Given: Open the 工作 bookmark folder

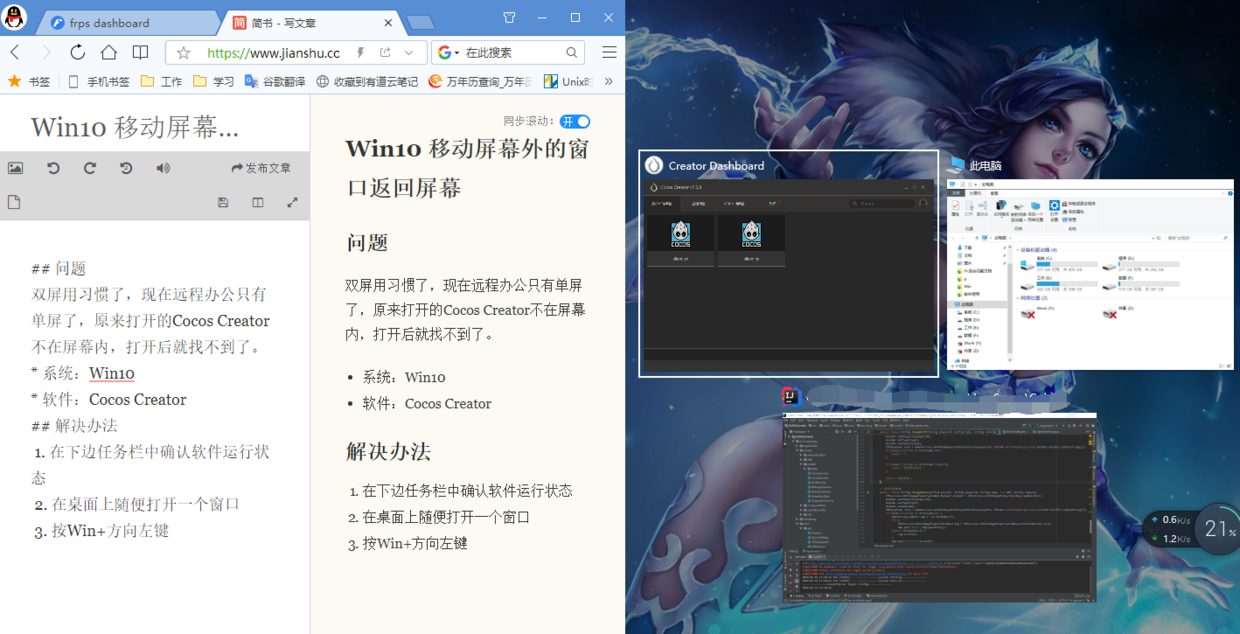Looking at the screenshot, I should pyautogui.click(x=162, y=82).
